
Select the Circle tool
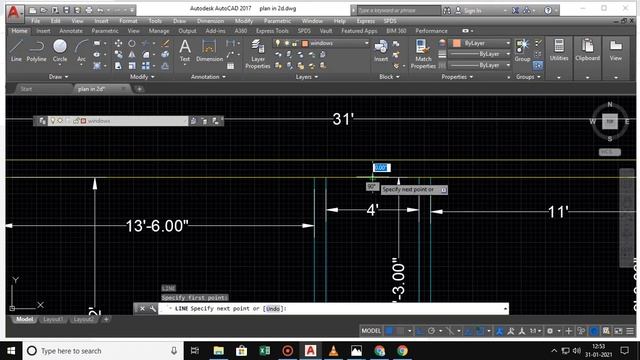tap(60, 51)
